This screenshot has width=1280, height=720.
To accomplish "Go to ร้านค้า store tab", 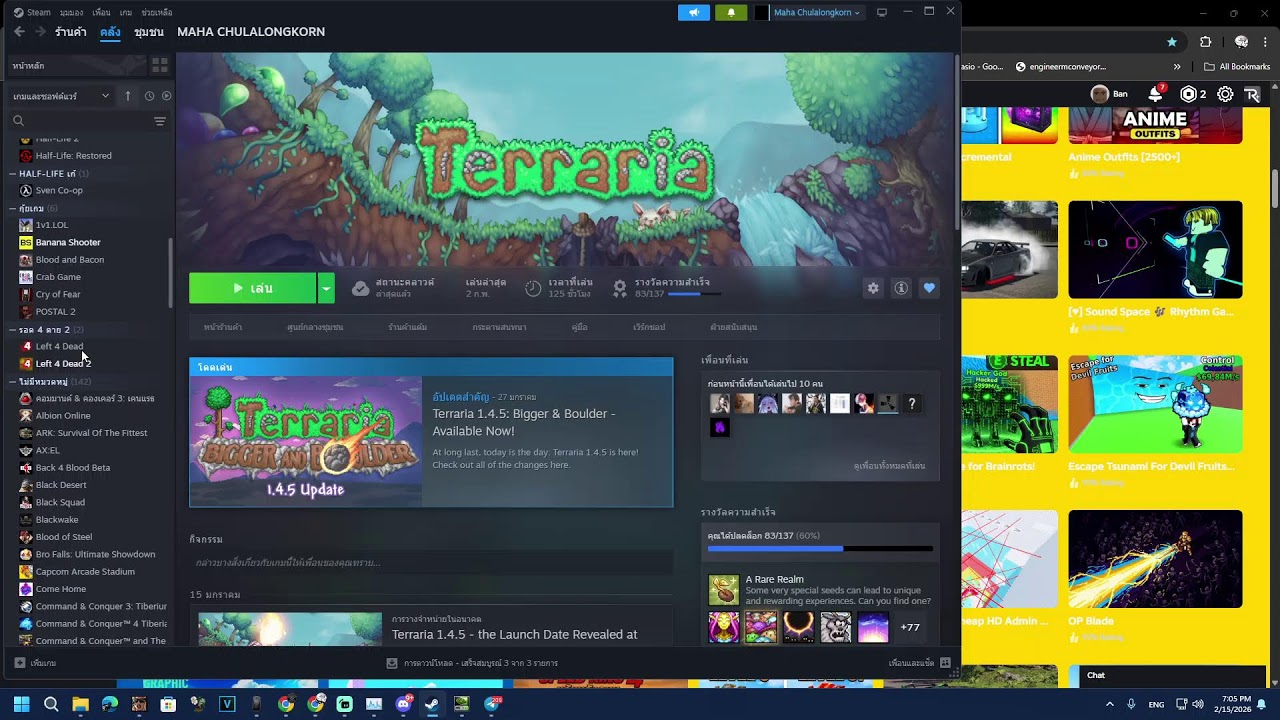I will pos(71,32).
